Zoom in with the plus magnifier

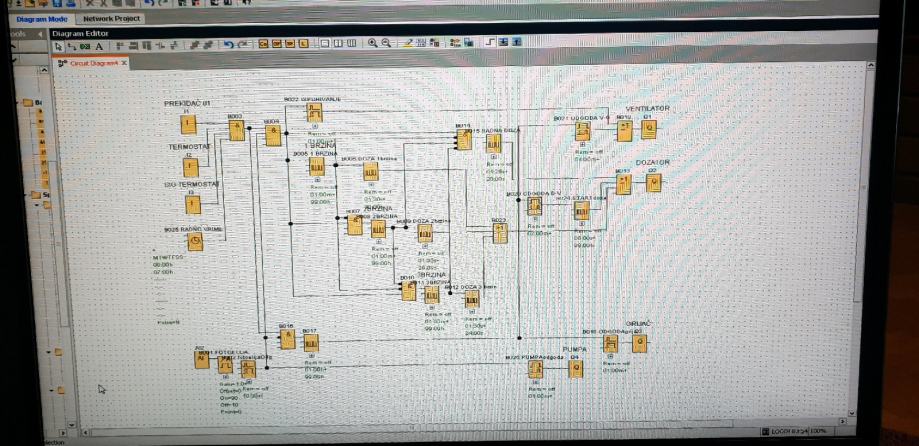coord(372,43)
